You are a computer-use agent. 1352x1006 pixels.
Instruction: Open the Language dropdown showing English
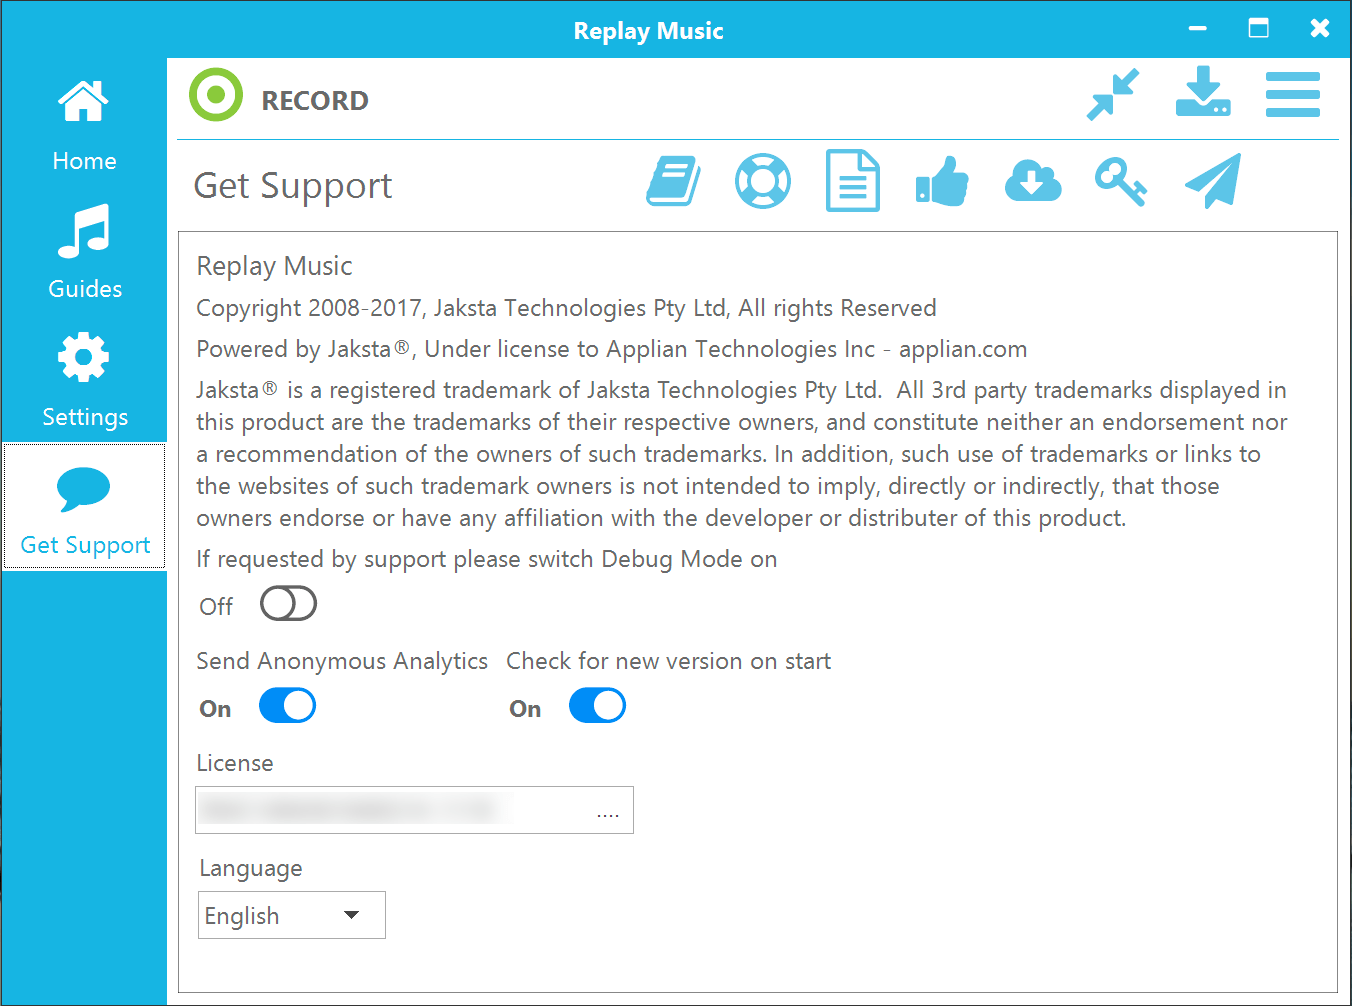pos(292,915)
